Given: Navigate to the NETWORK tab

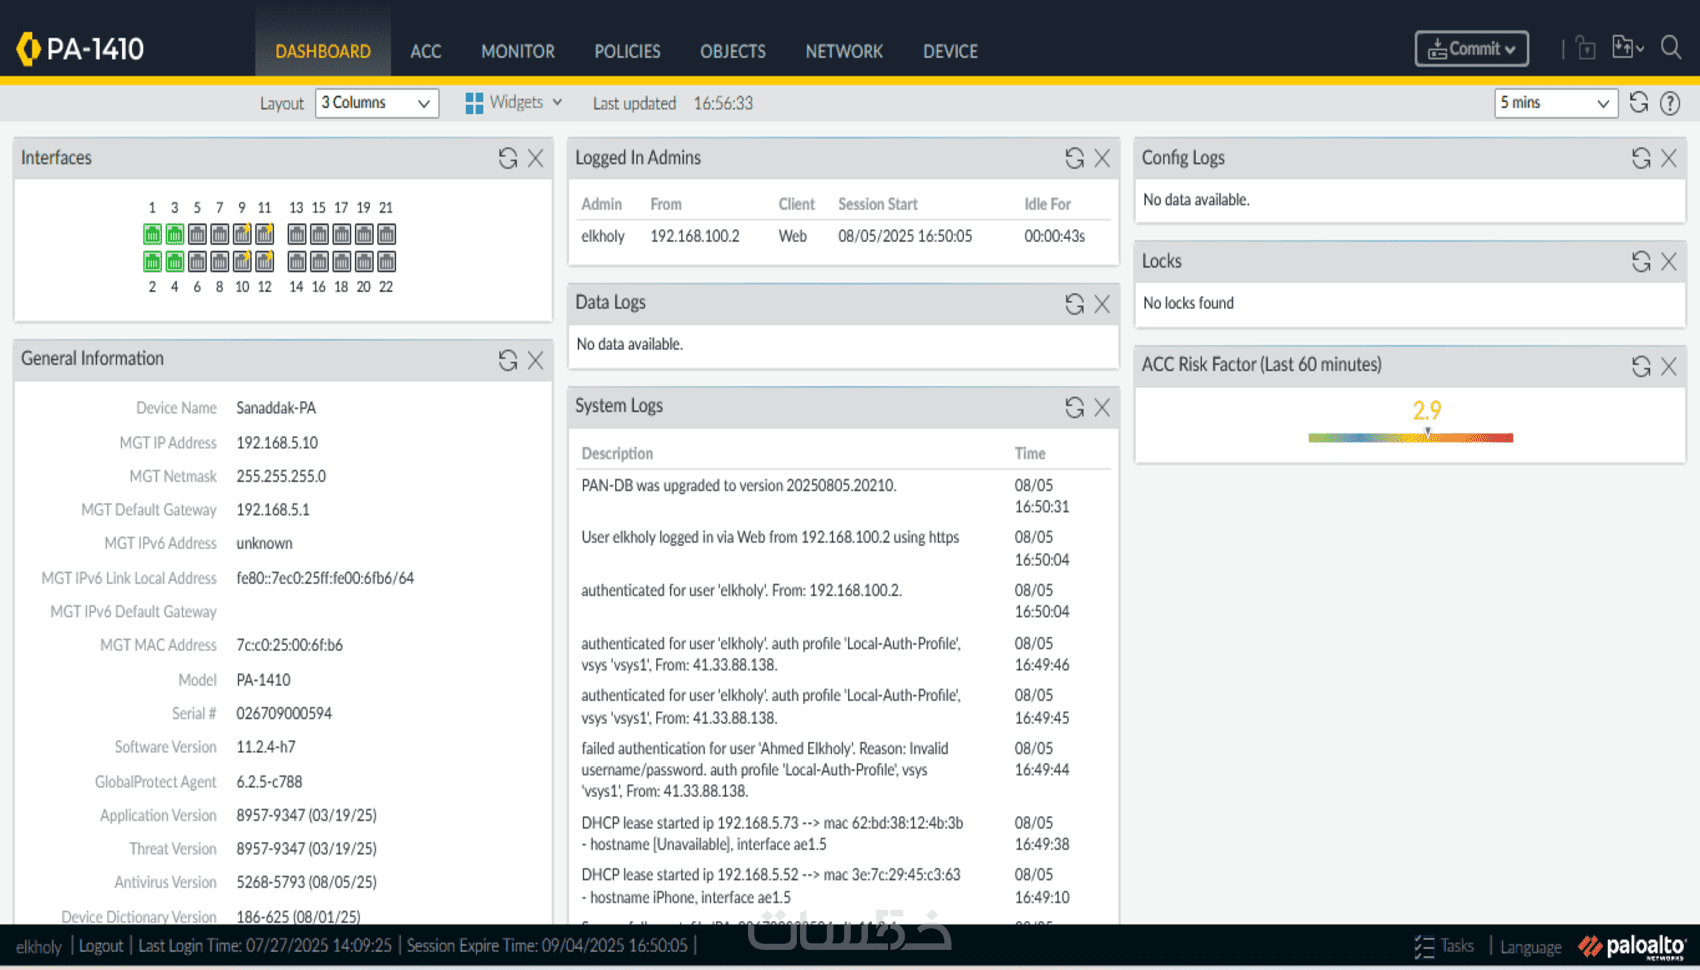Looking at the screenshot, I should tap(844, 51).
